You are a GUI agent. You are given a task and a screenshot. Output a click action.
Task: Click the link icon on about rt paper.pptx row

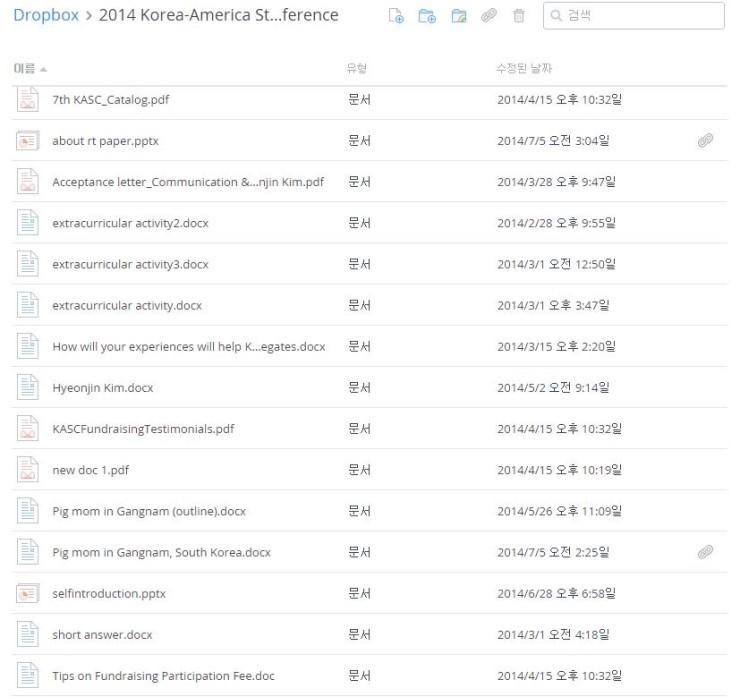pyautogui.click(x=705, y=140)
